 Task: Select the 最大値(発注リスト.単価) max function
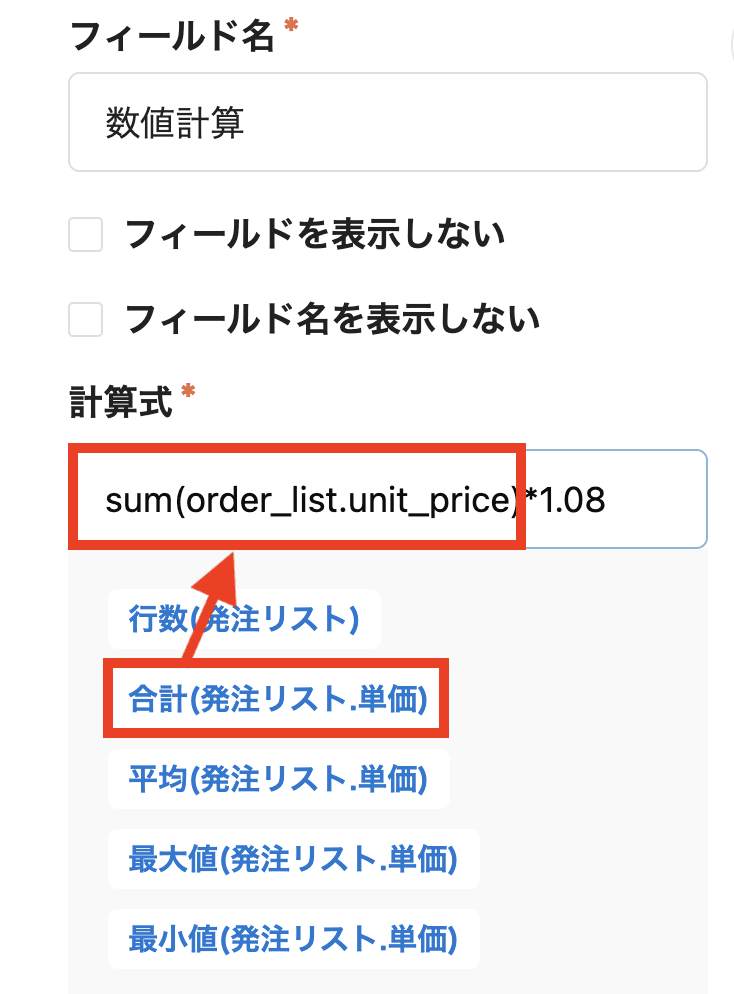[293, 858]
